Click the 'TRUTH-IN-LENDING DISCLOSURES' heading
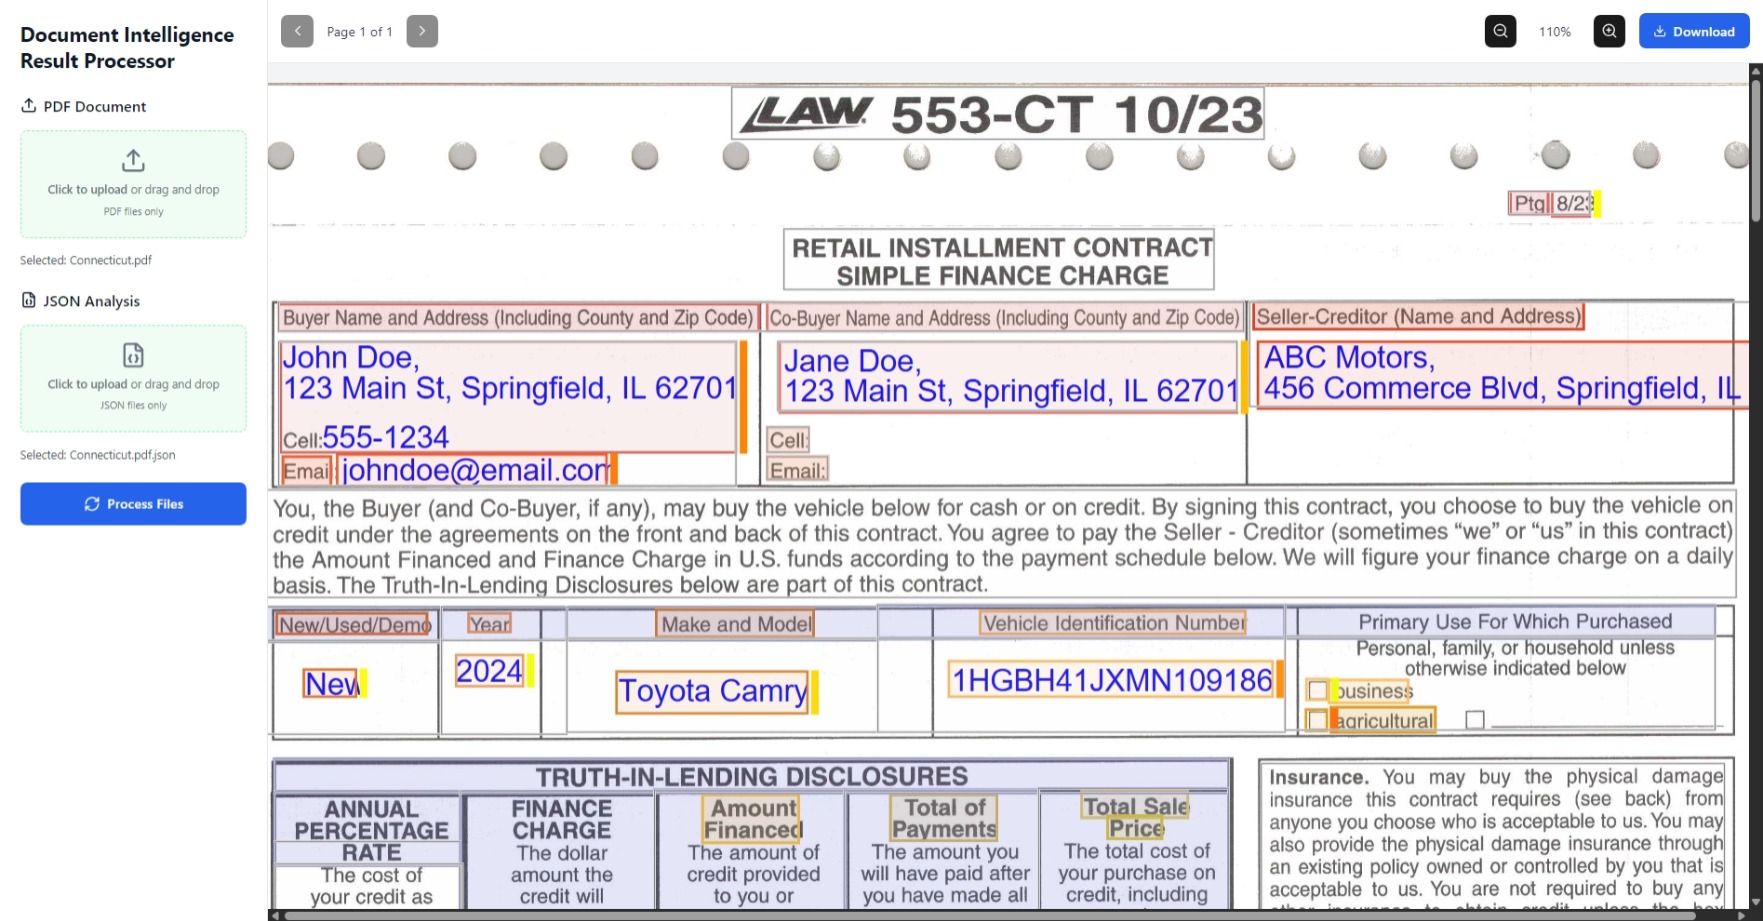 [752, 777]
